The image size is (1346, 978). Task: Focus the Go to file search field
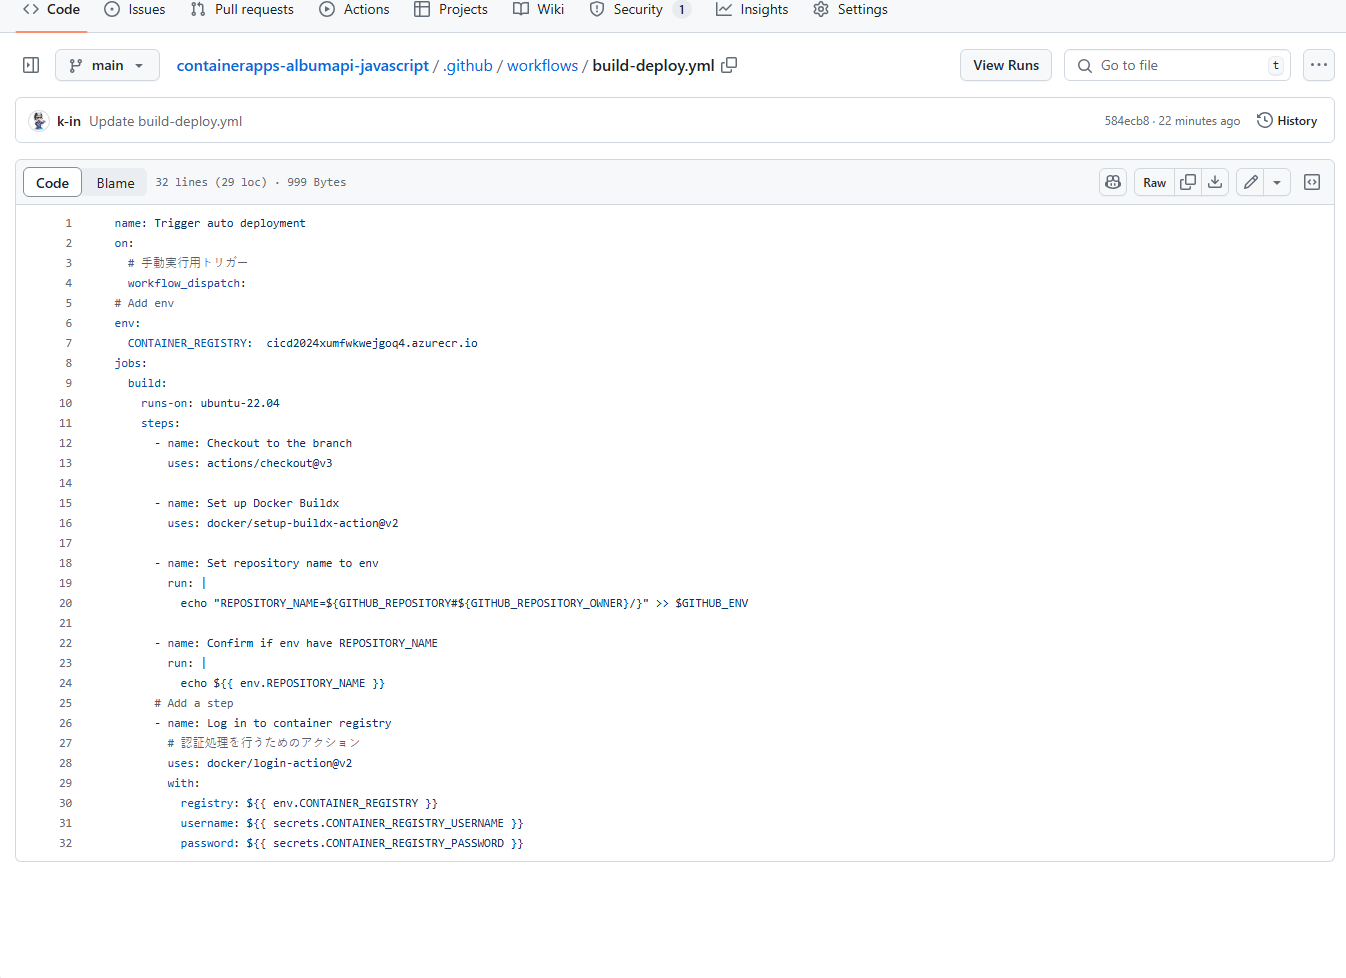pyautogui.click(x=1177, y=65)
